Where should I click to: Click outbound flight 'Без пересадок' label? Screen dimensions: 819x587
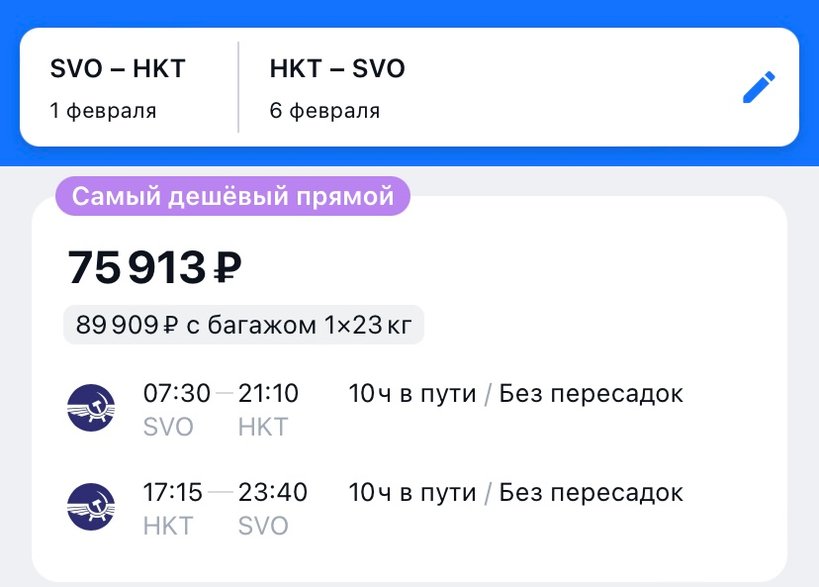(x=591, y=394)
